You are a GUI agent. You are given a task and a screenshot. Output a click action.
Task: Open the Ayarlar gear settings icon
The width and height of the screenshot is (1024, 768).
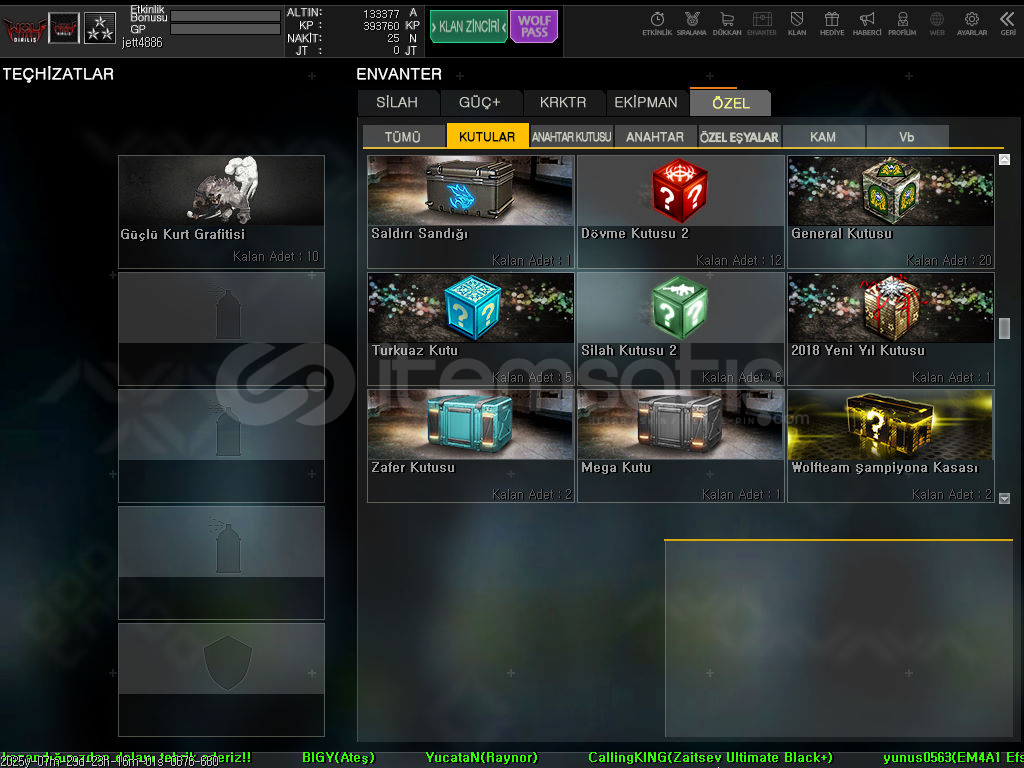click(x=972, y=24)
